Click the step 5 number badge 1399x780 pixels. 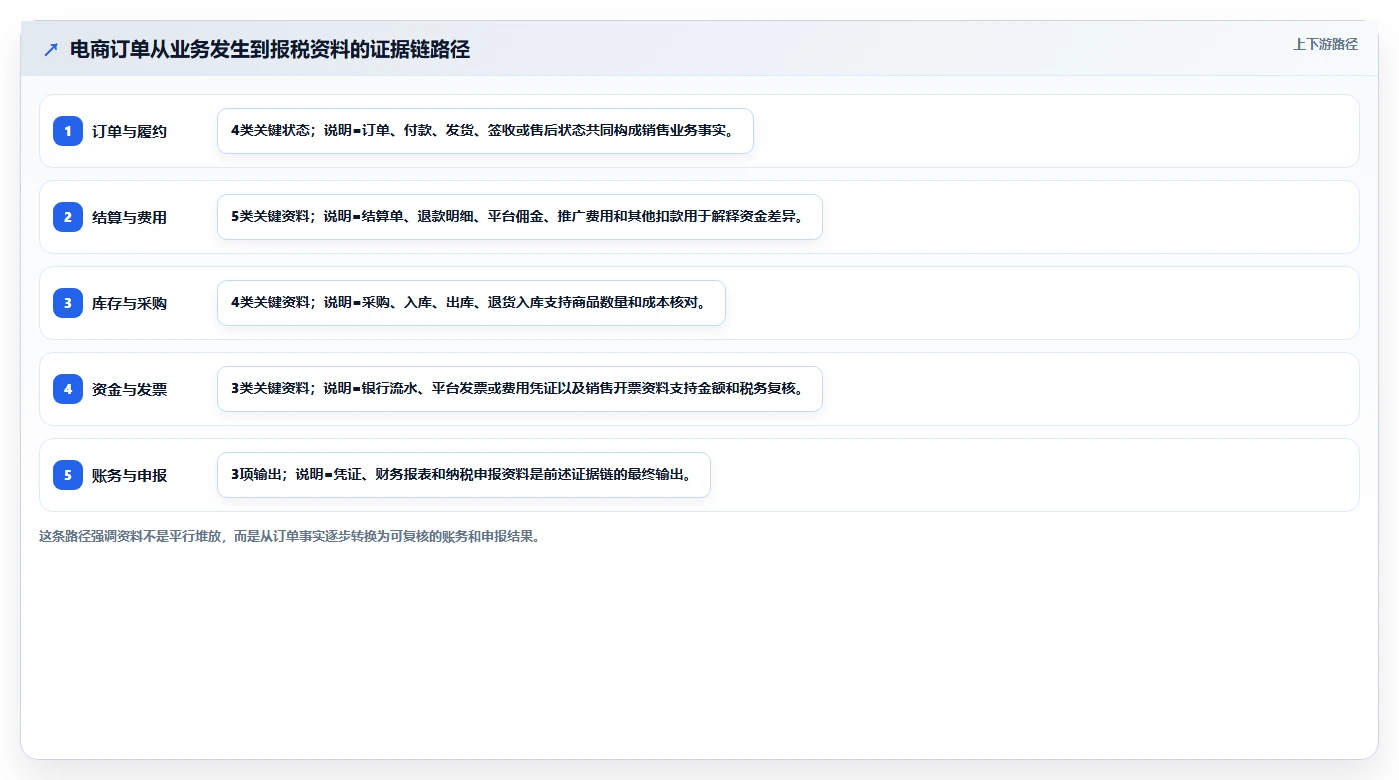pyautogui.click(x=68, y=475)
